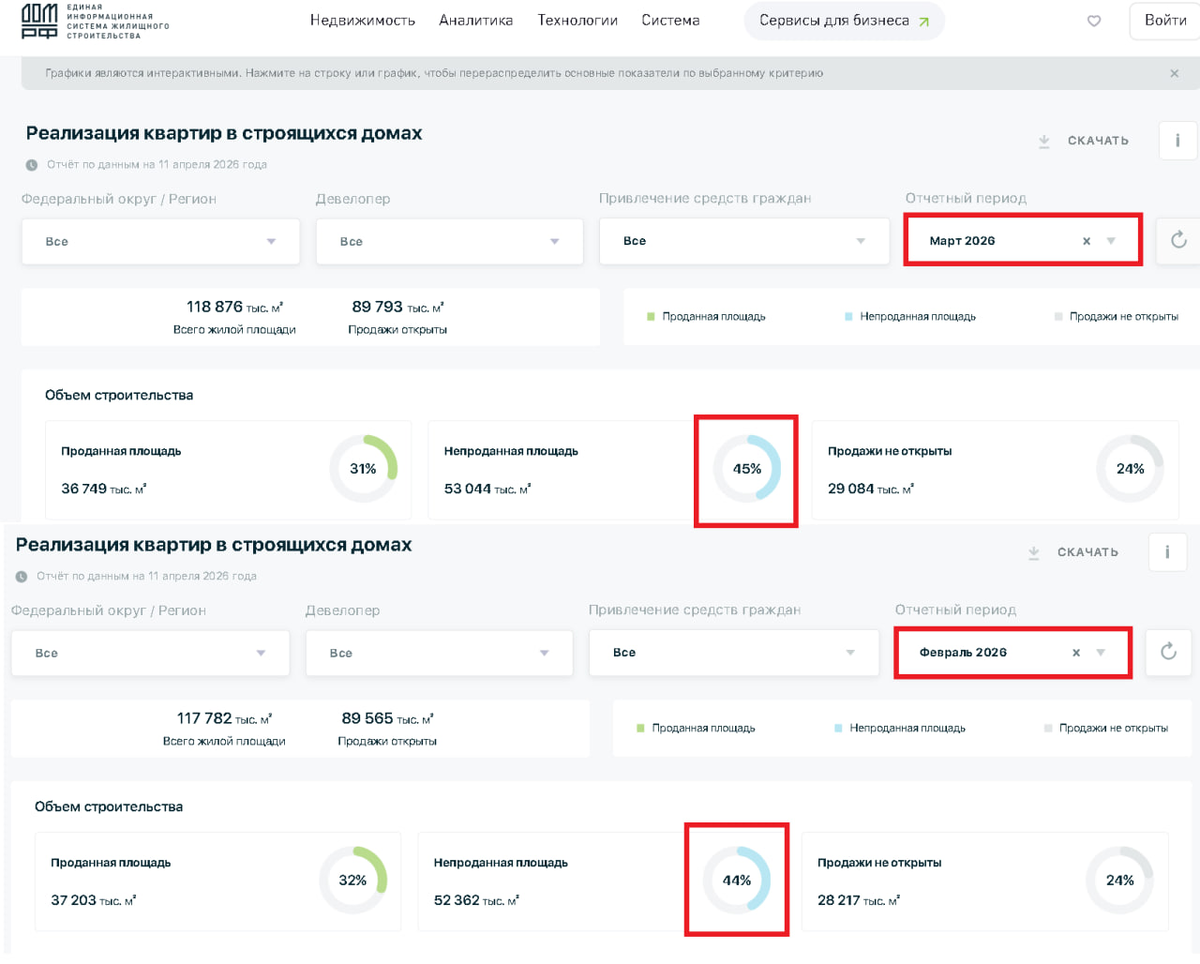The width and height of the screenshot is (1200, 964).
Task: Open favorites via heart icon
Action: click(1094, 21)
